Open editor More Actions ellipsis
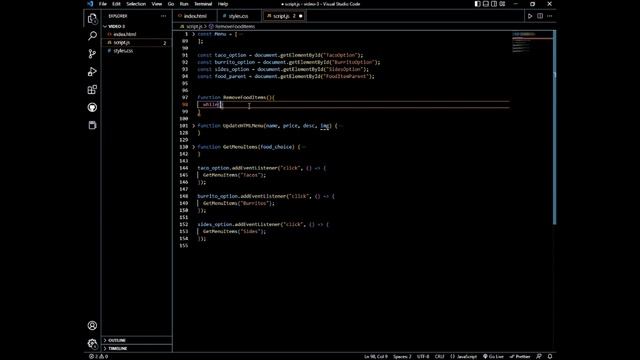 click(550, 16)
